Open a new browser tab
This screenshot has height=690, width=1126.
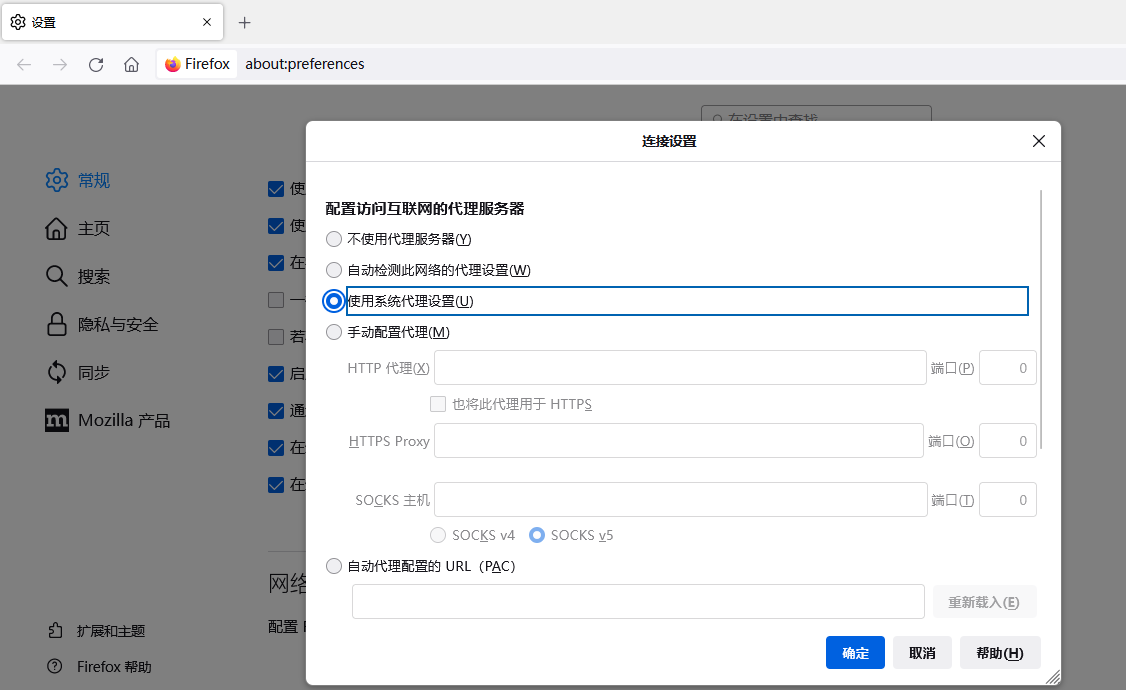pyautogui.click(x=244, y=21)
